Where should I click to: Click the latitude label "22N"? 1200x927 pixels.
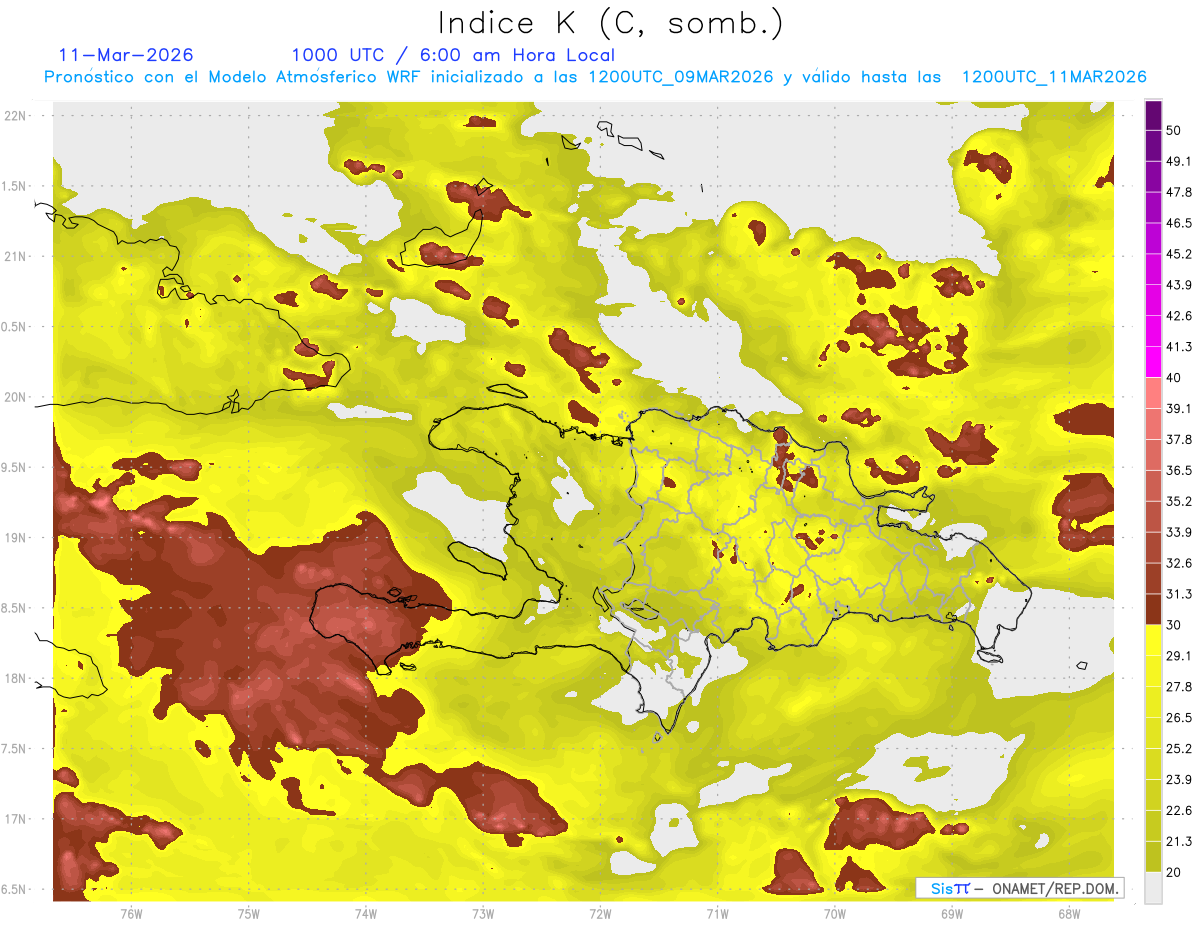click(x=16, y=115)
